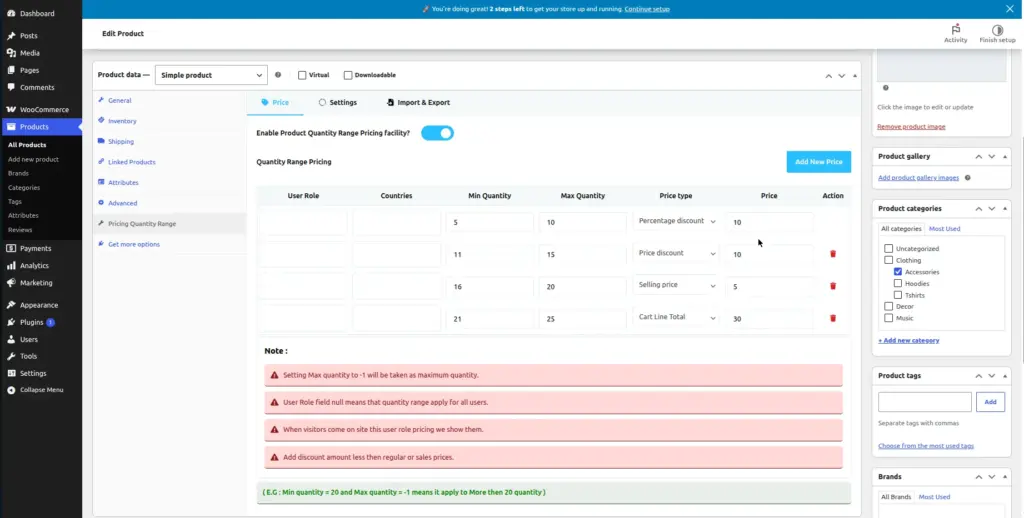Check the Uncategorized category
This screenshot has height=518, width=1024.
[x=888, y=249]
